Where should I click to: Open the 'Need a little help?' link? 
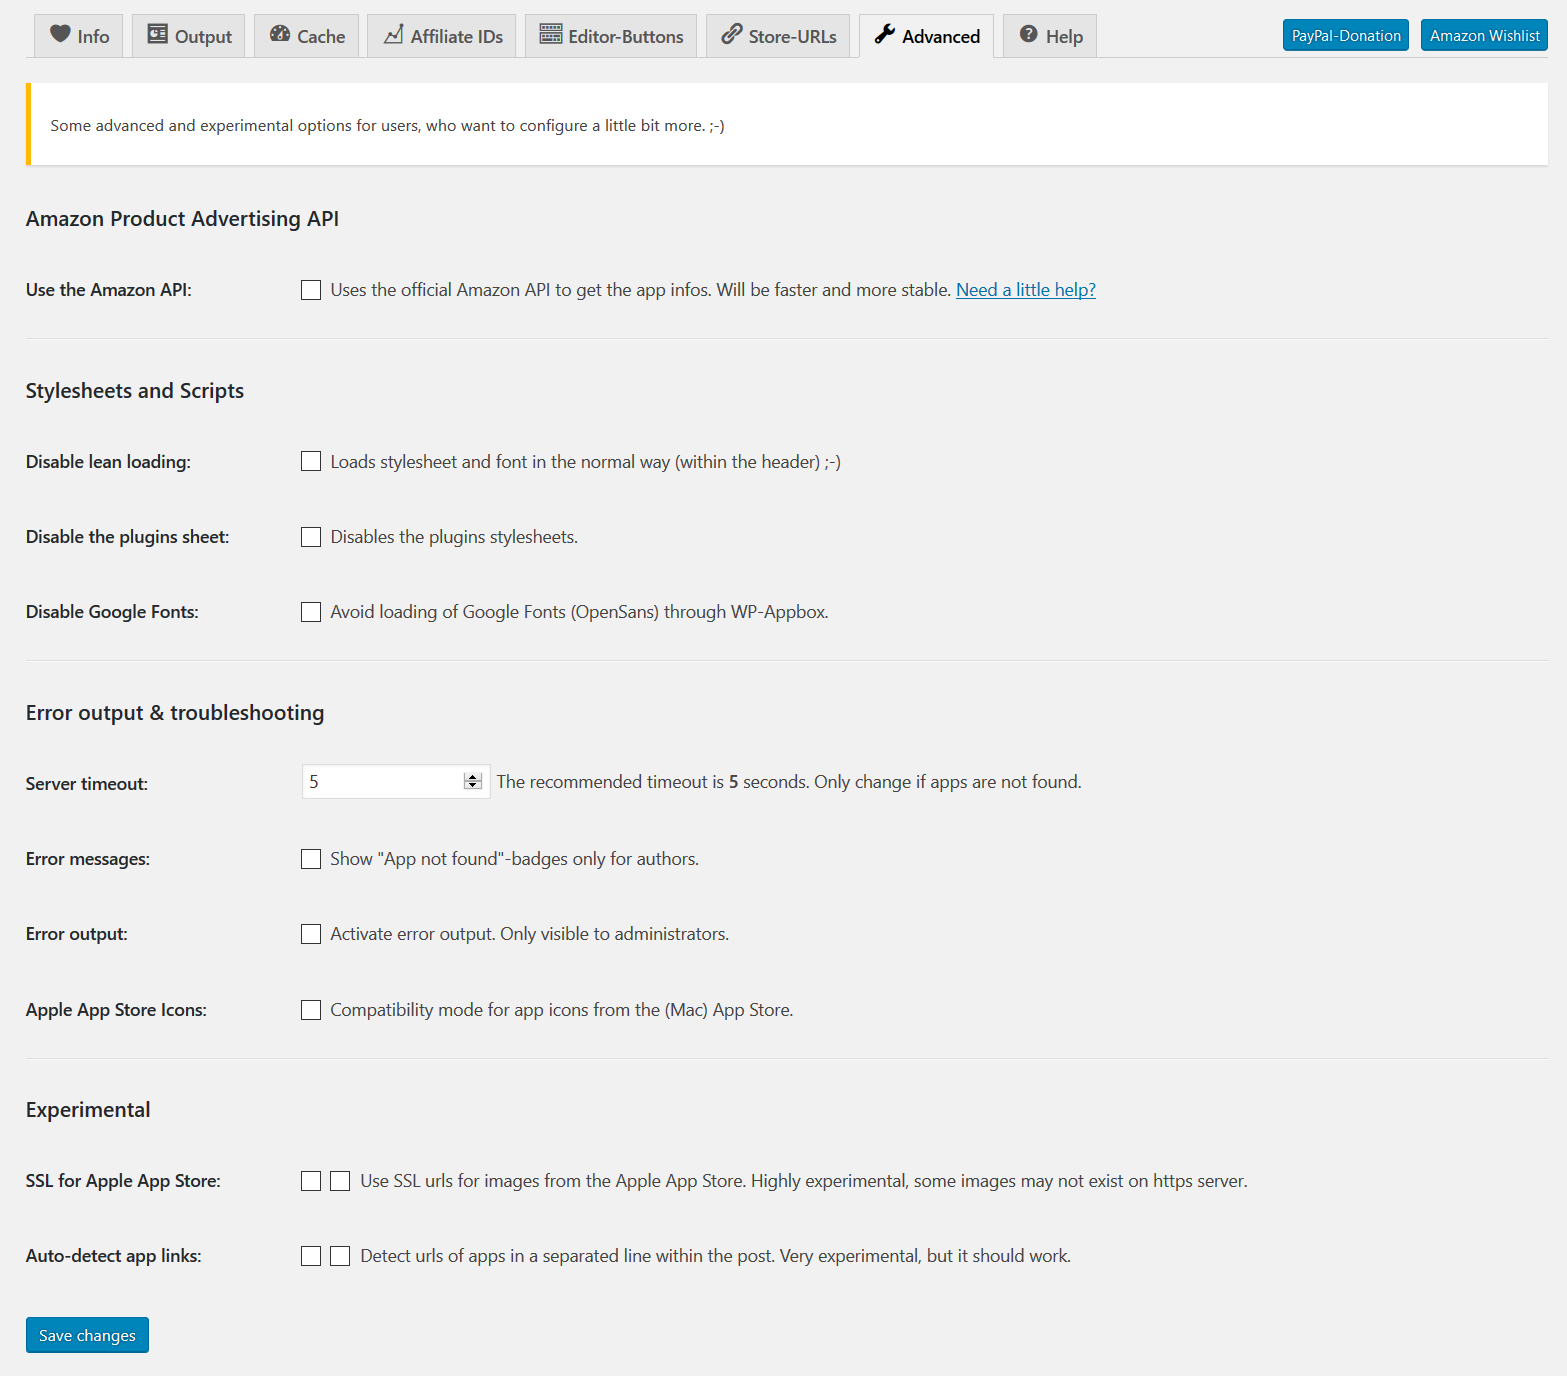click(x=1025, y=290)
